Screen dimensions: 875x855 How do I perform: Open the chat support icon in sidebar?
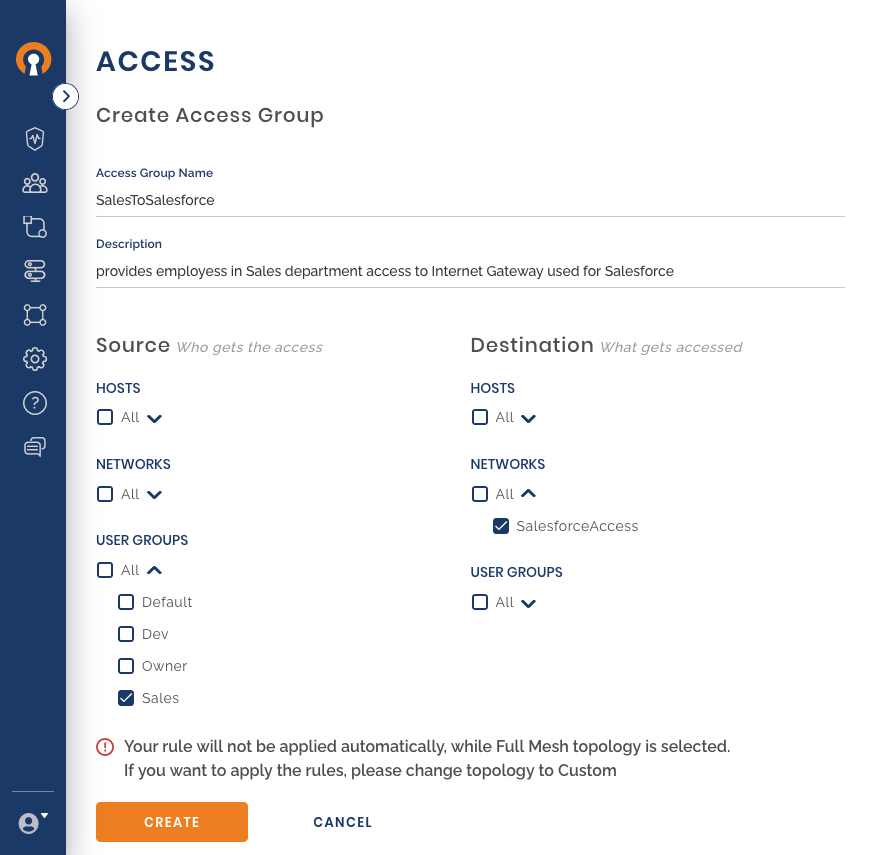[x=35, y=446]
